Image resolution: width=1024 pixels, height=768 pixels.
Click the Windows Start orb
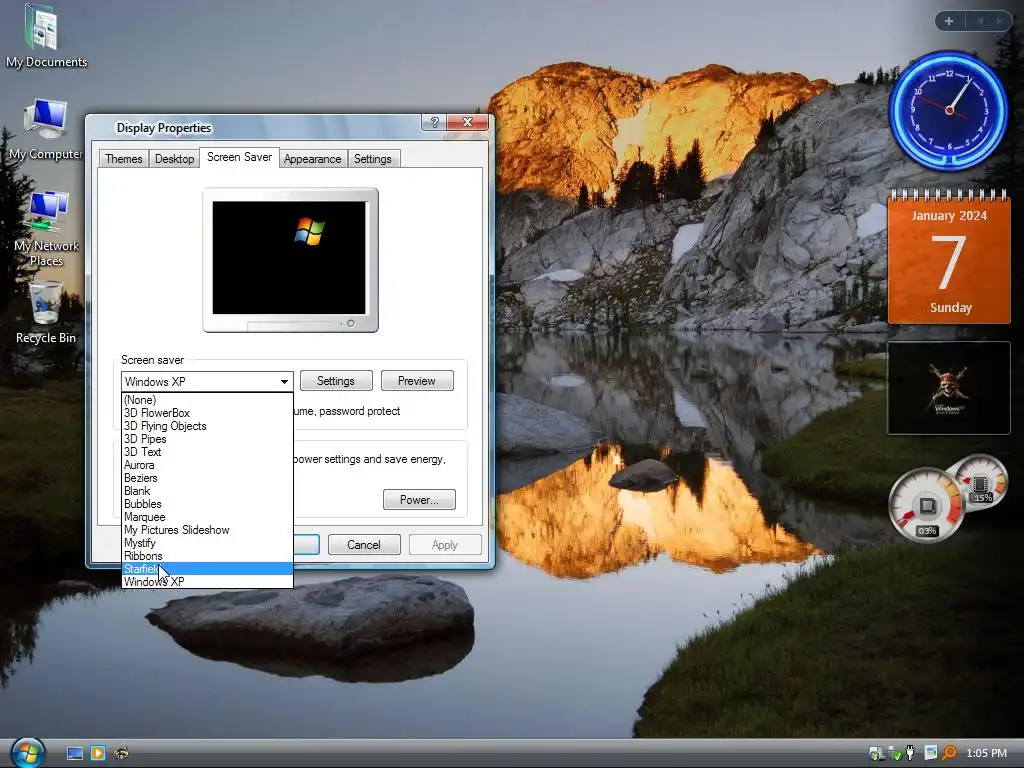[27, 752]
